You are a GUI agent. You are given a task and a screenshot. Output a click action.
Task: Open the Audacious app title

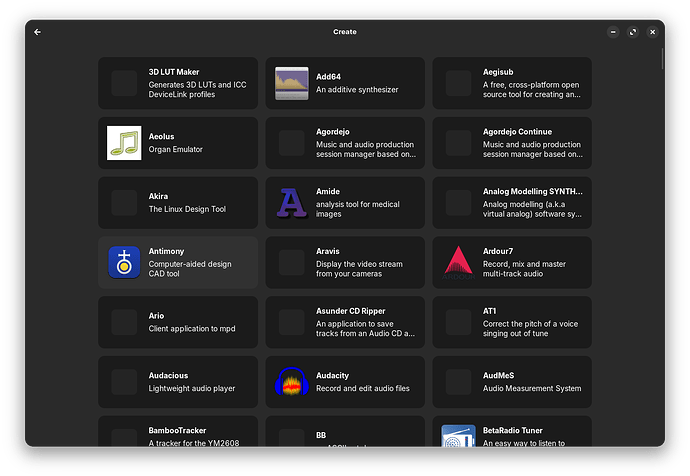coord(168,375)
